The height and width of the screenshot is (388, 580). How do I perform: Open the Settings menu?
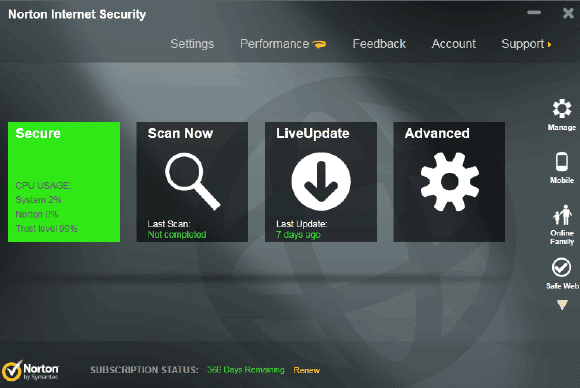[x=192, y=44]
